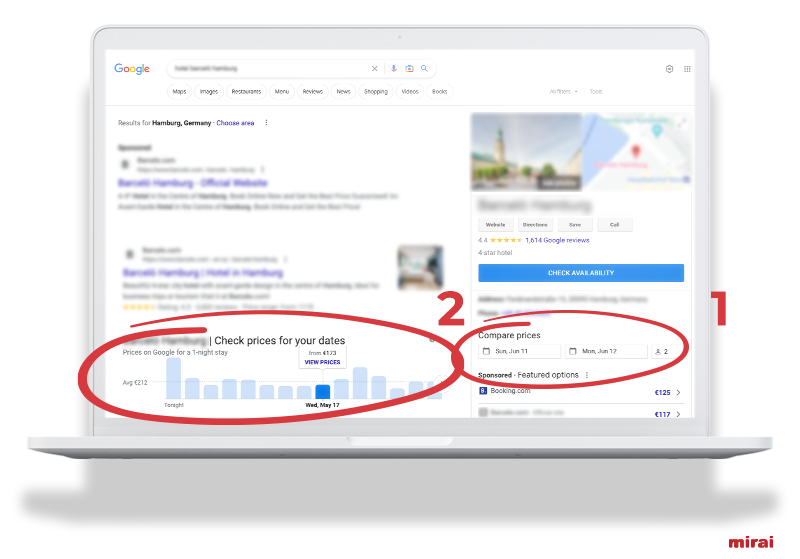This screenshot has width=800, height=559.
Task: Open calendar icon for Mon, Jun 12
Action: 573,351
